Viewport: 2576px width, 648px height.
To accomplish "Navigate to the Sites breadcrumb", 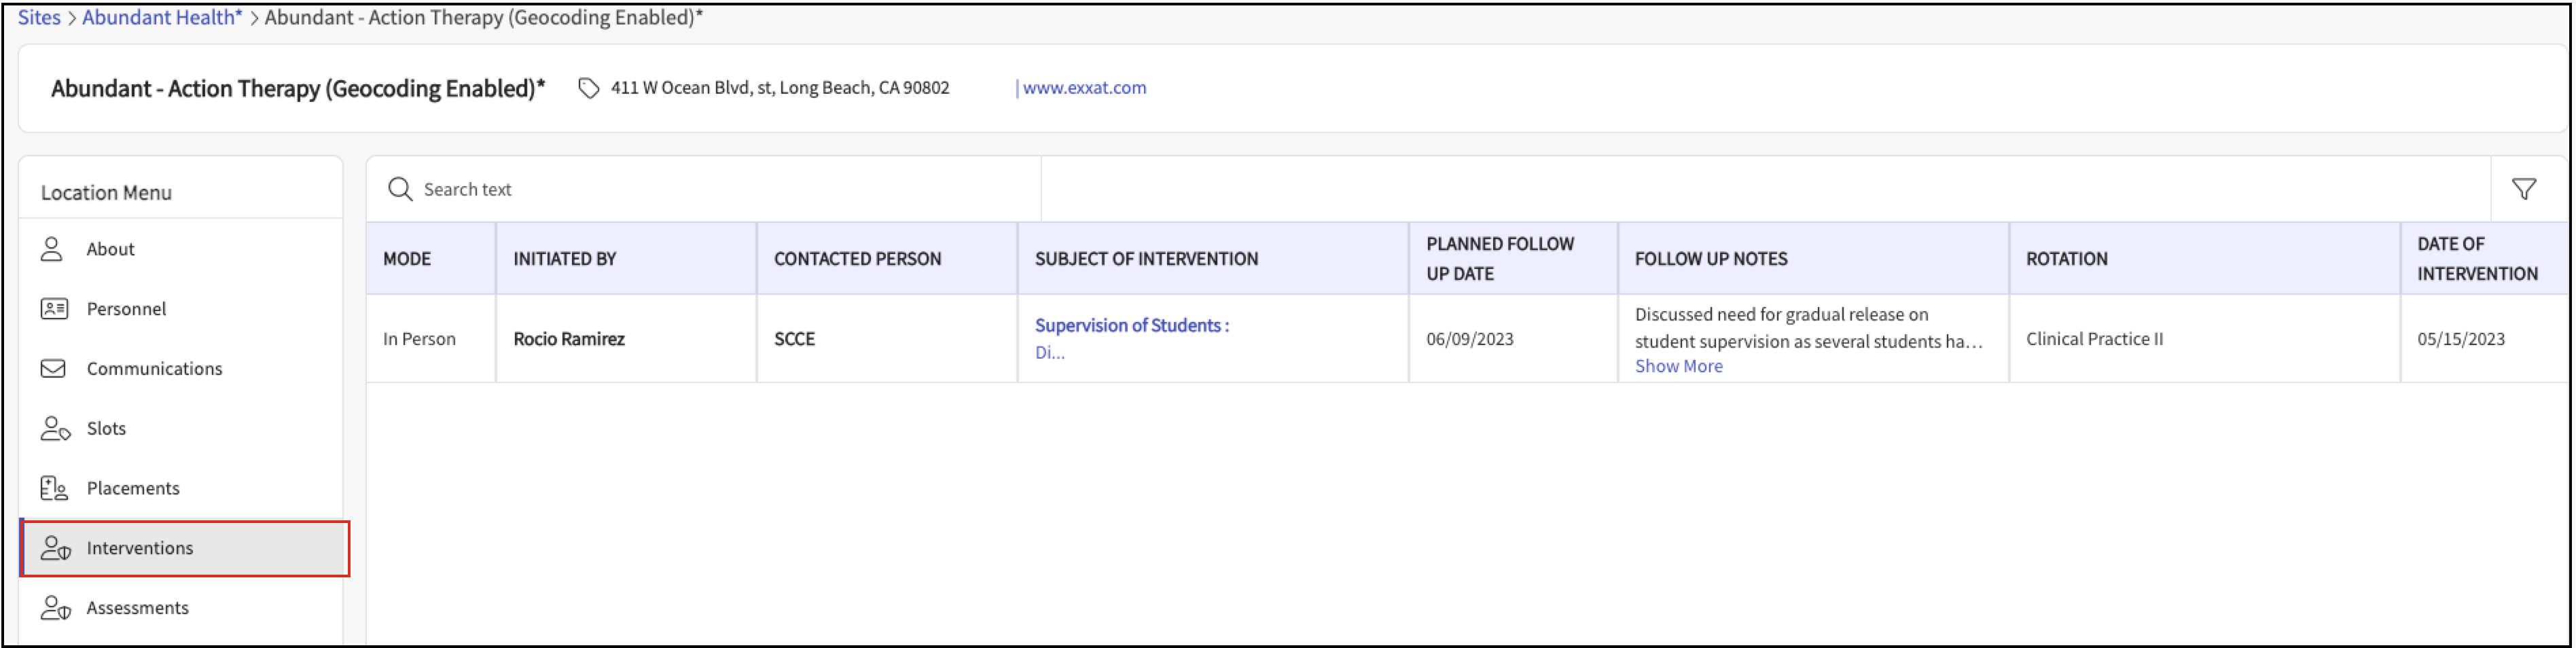I will (39, 17).
